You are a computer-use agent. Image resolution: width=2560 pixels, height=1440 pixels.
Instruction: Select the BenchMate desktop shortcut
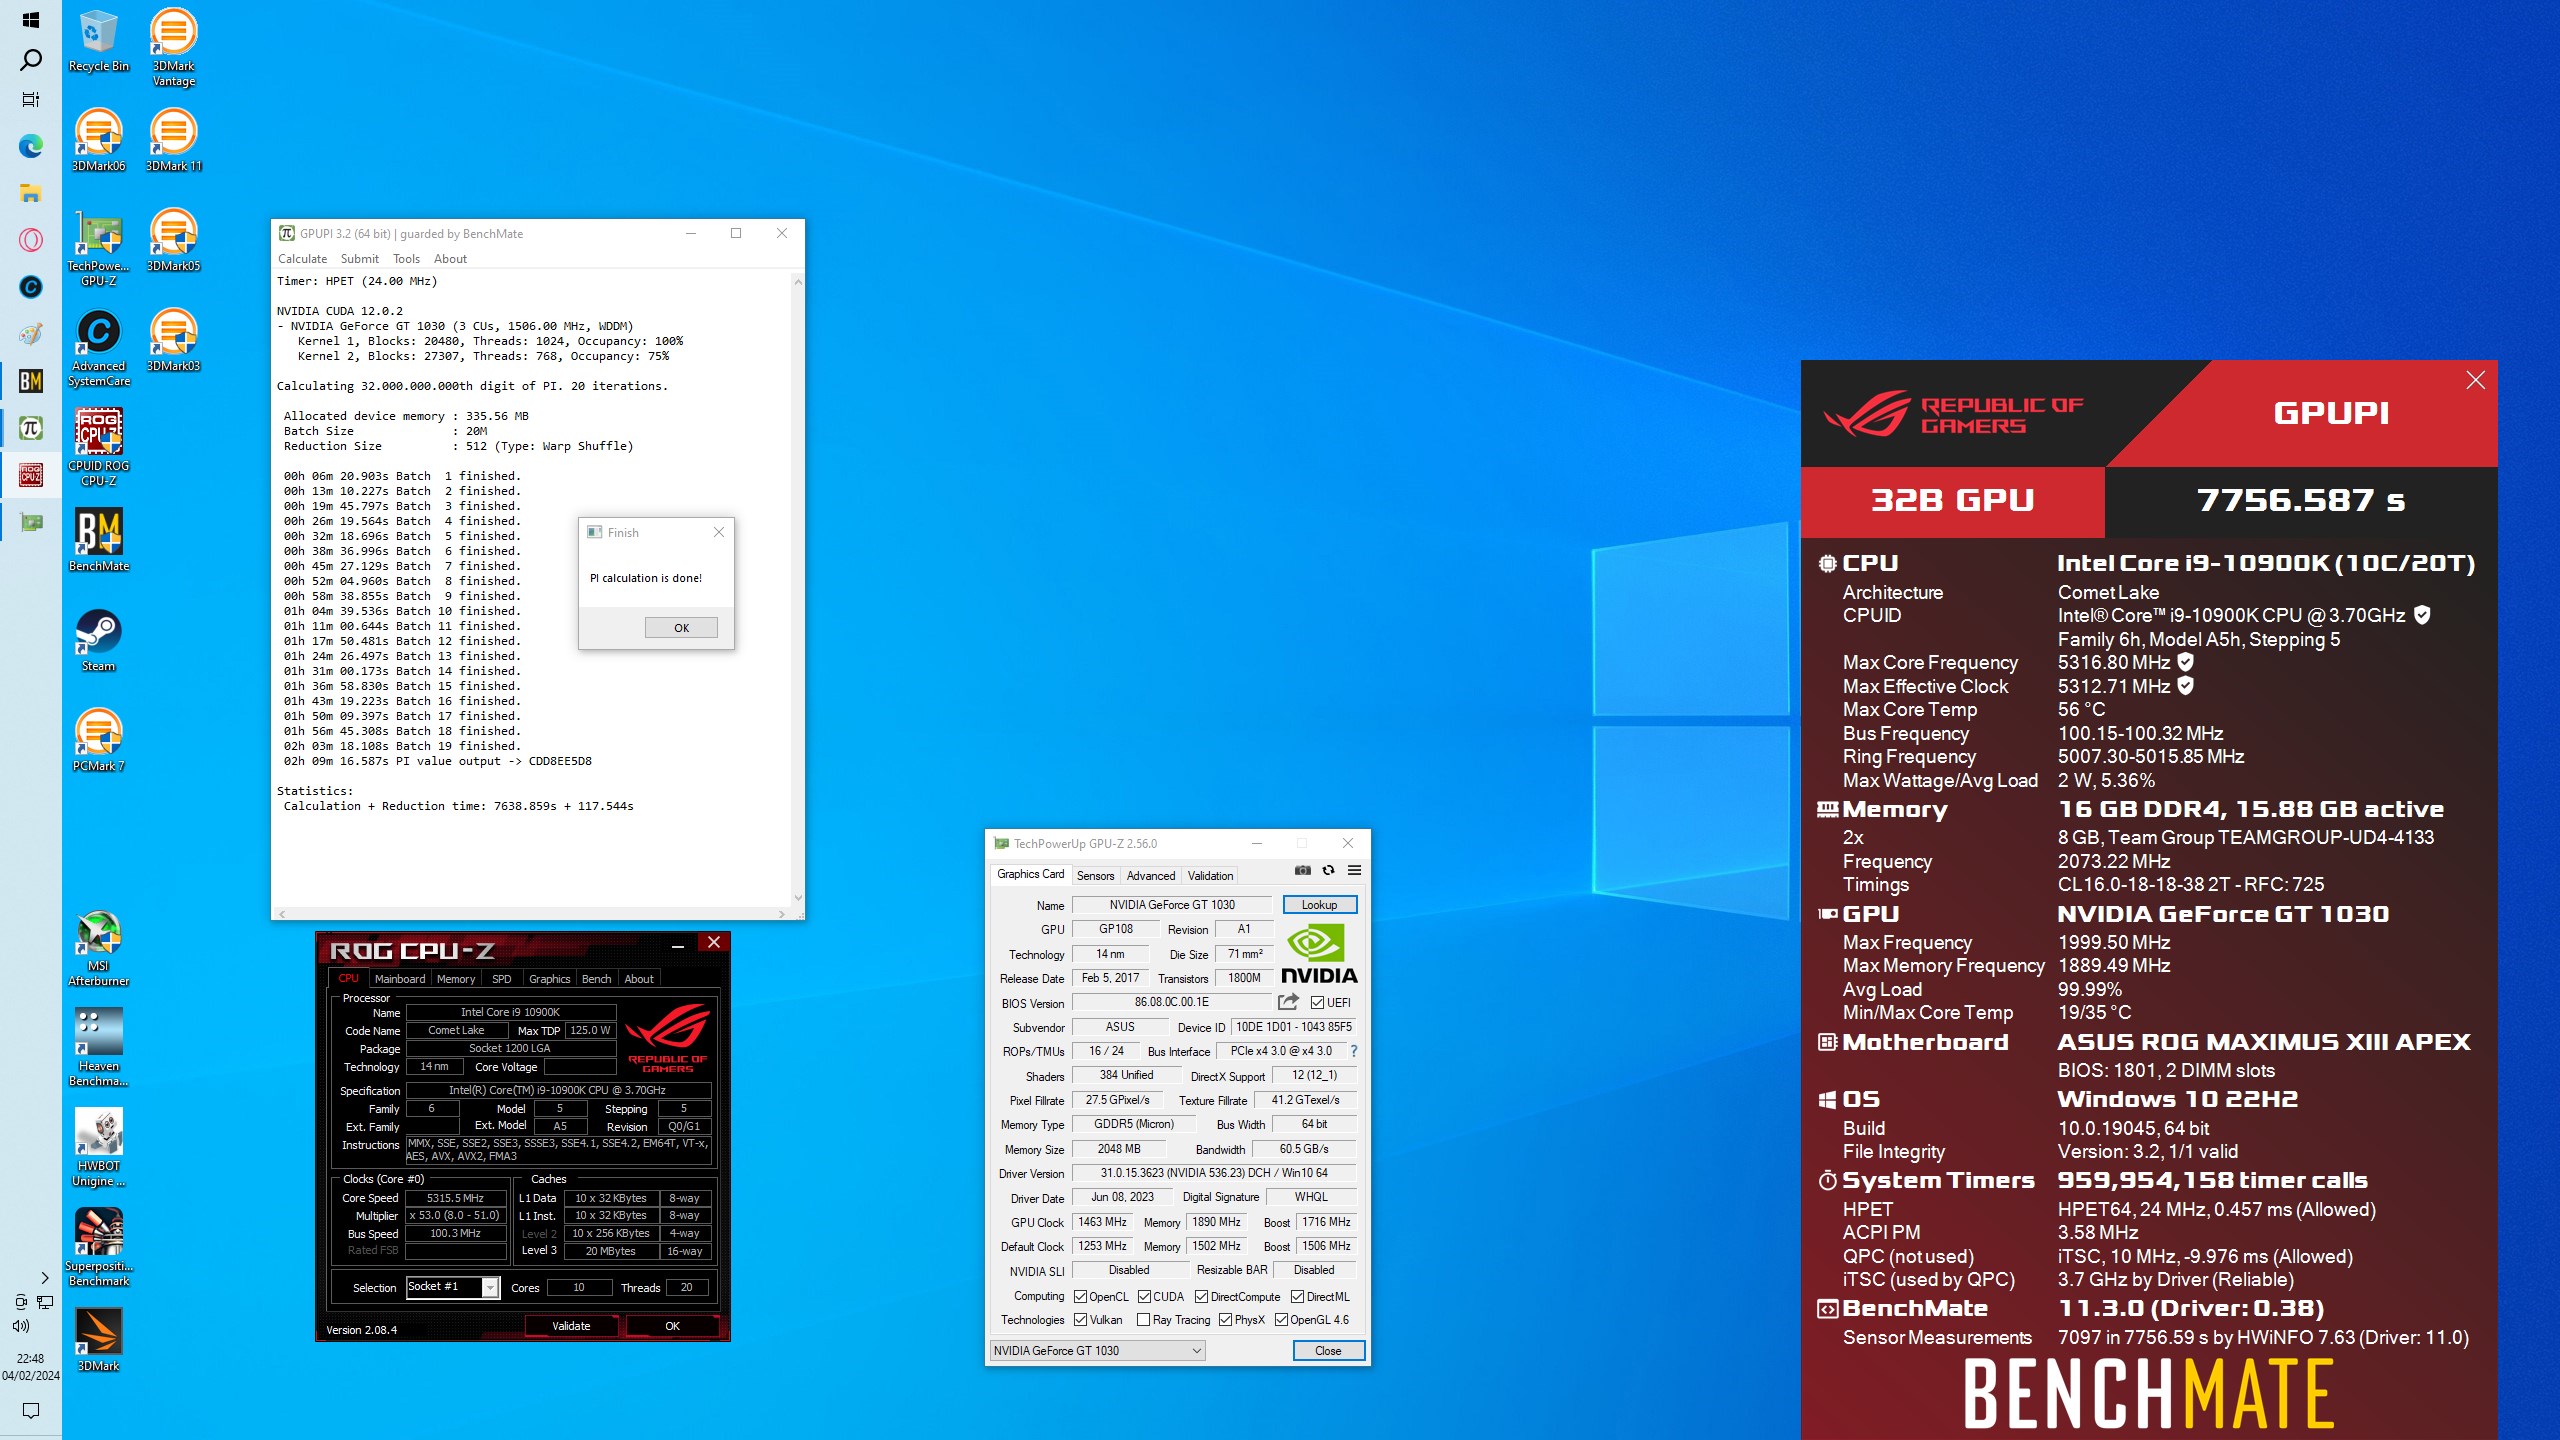point(99,540)
